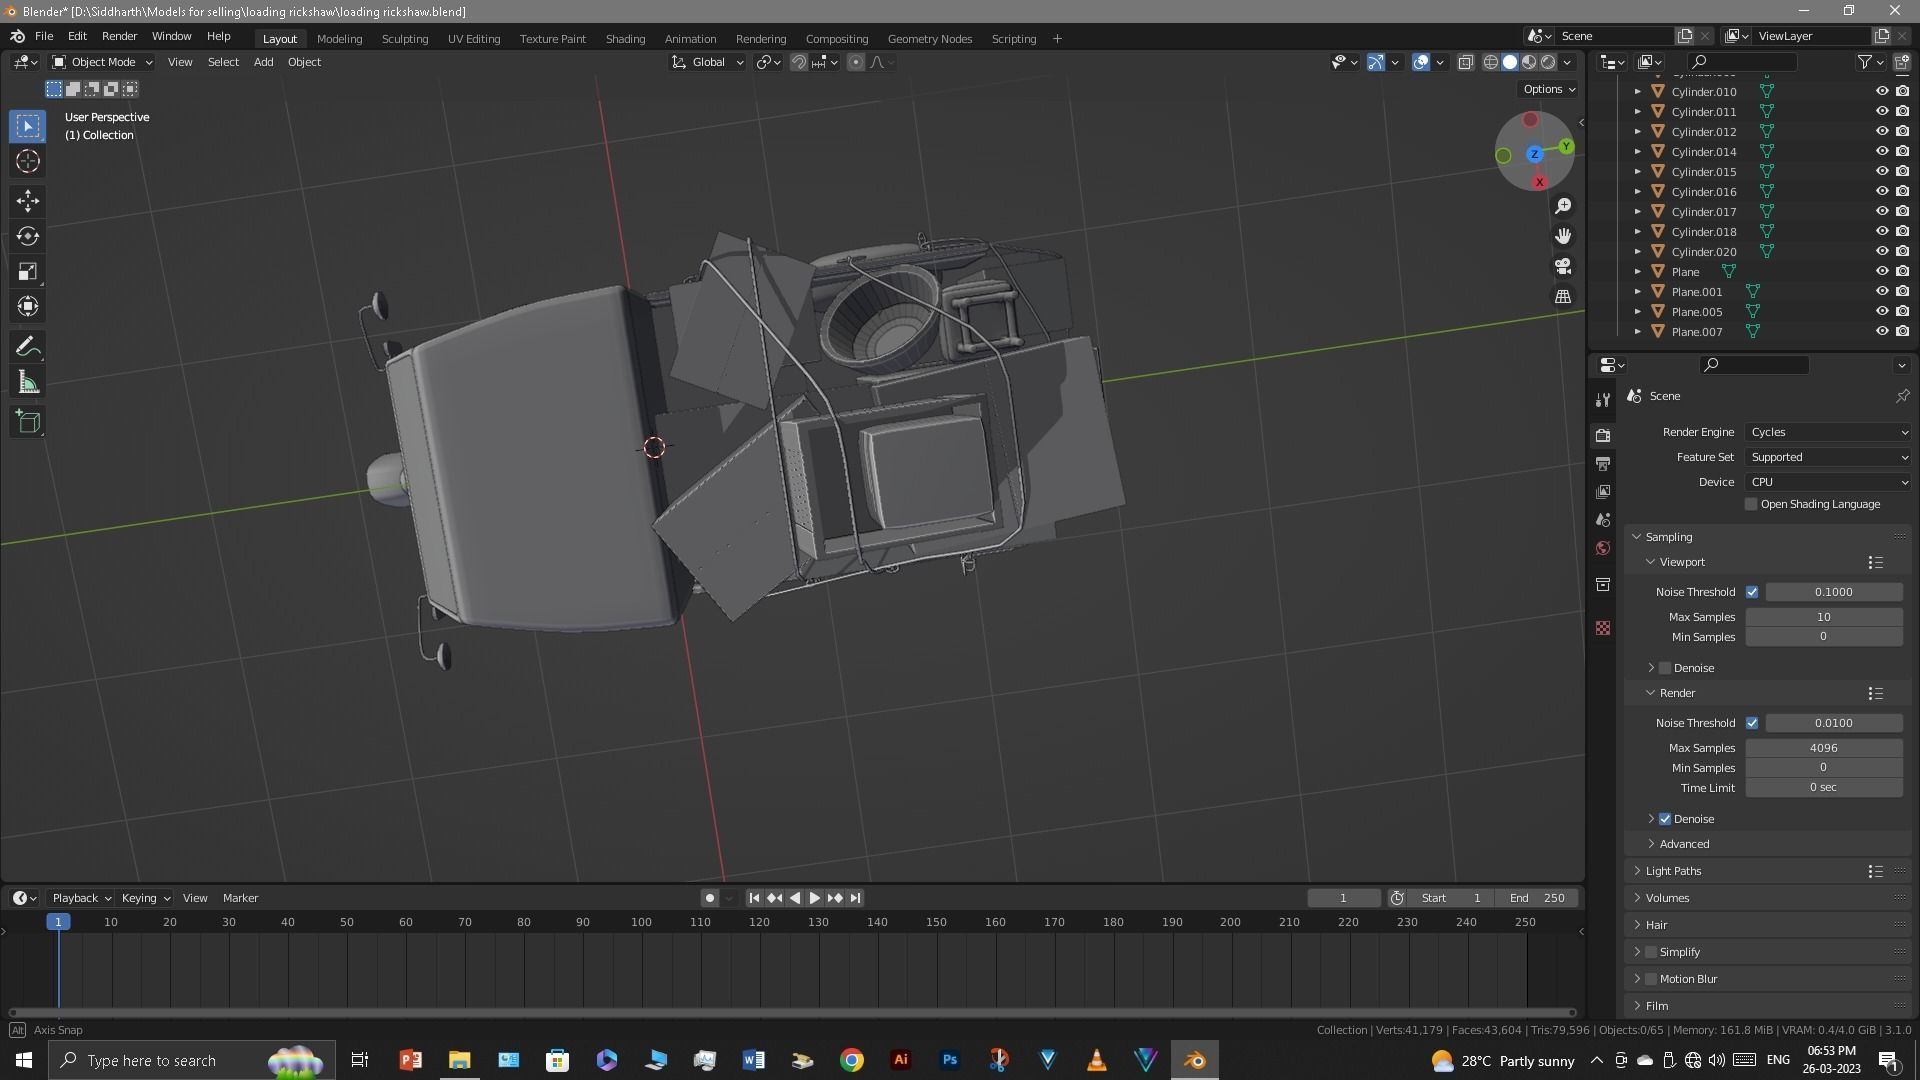Viewport: 1920px width, 1080px height.
Task: Open Global transform orientation dropdown
Action: pyautogui.click(x=708, y=62)
